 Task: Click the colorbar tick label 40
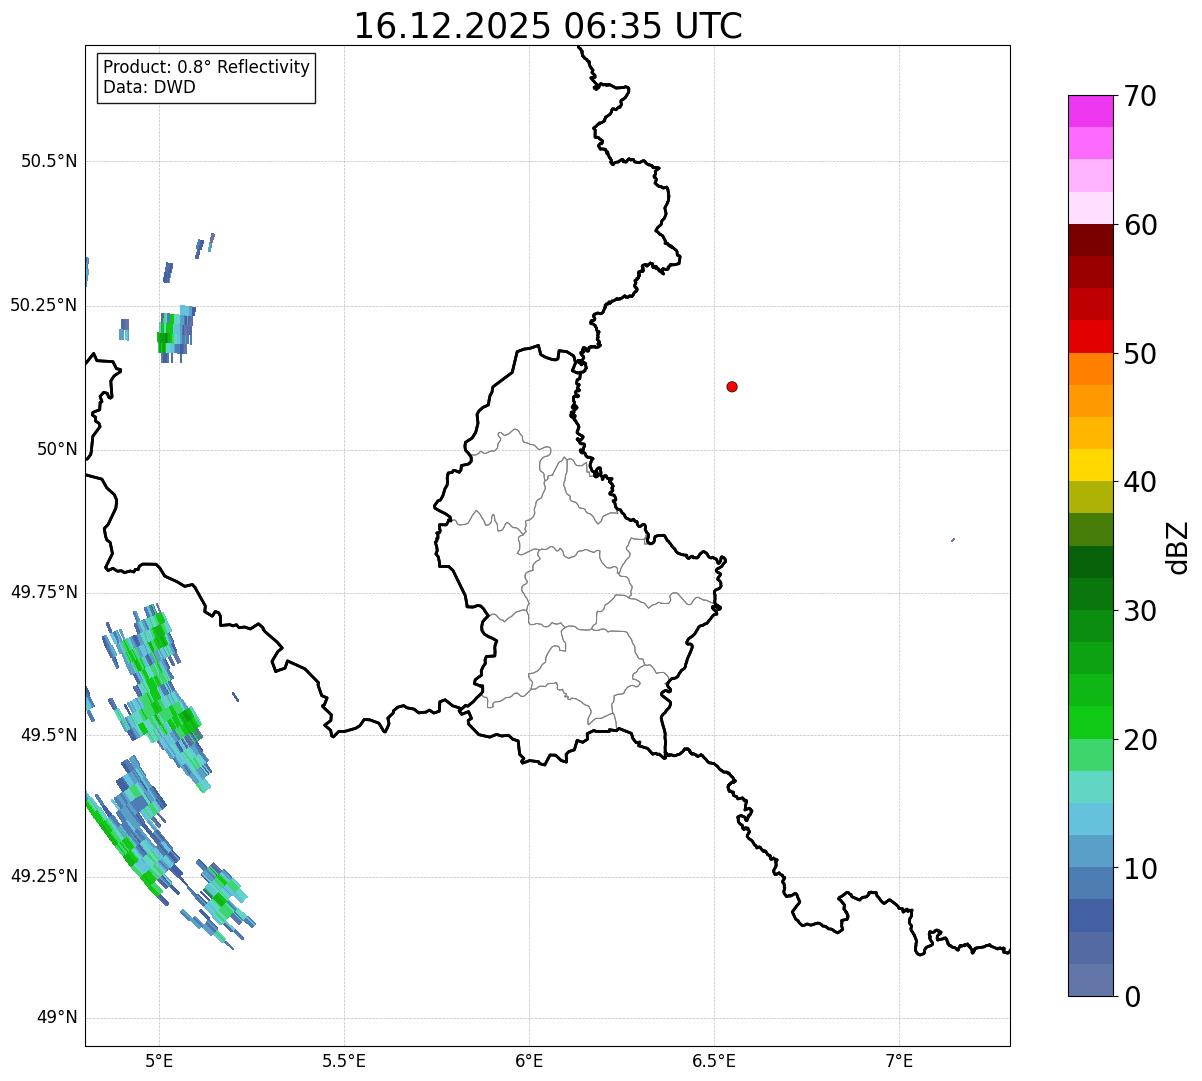1140,482
